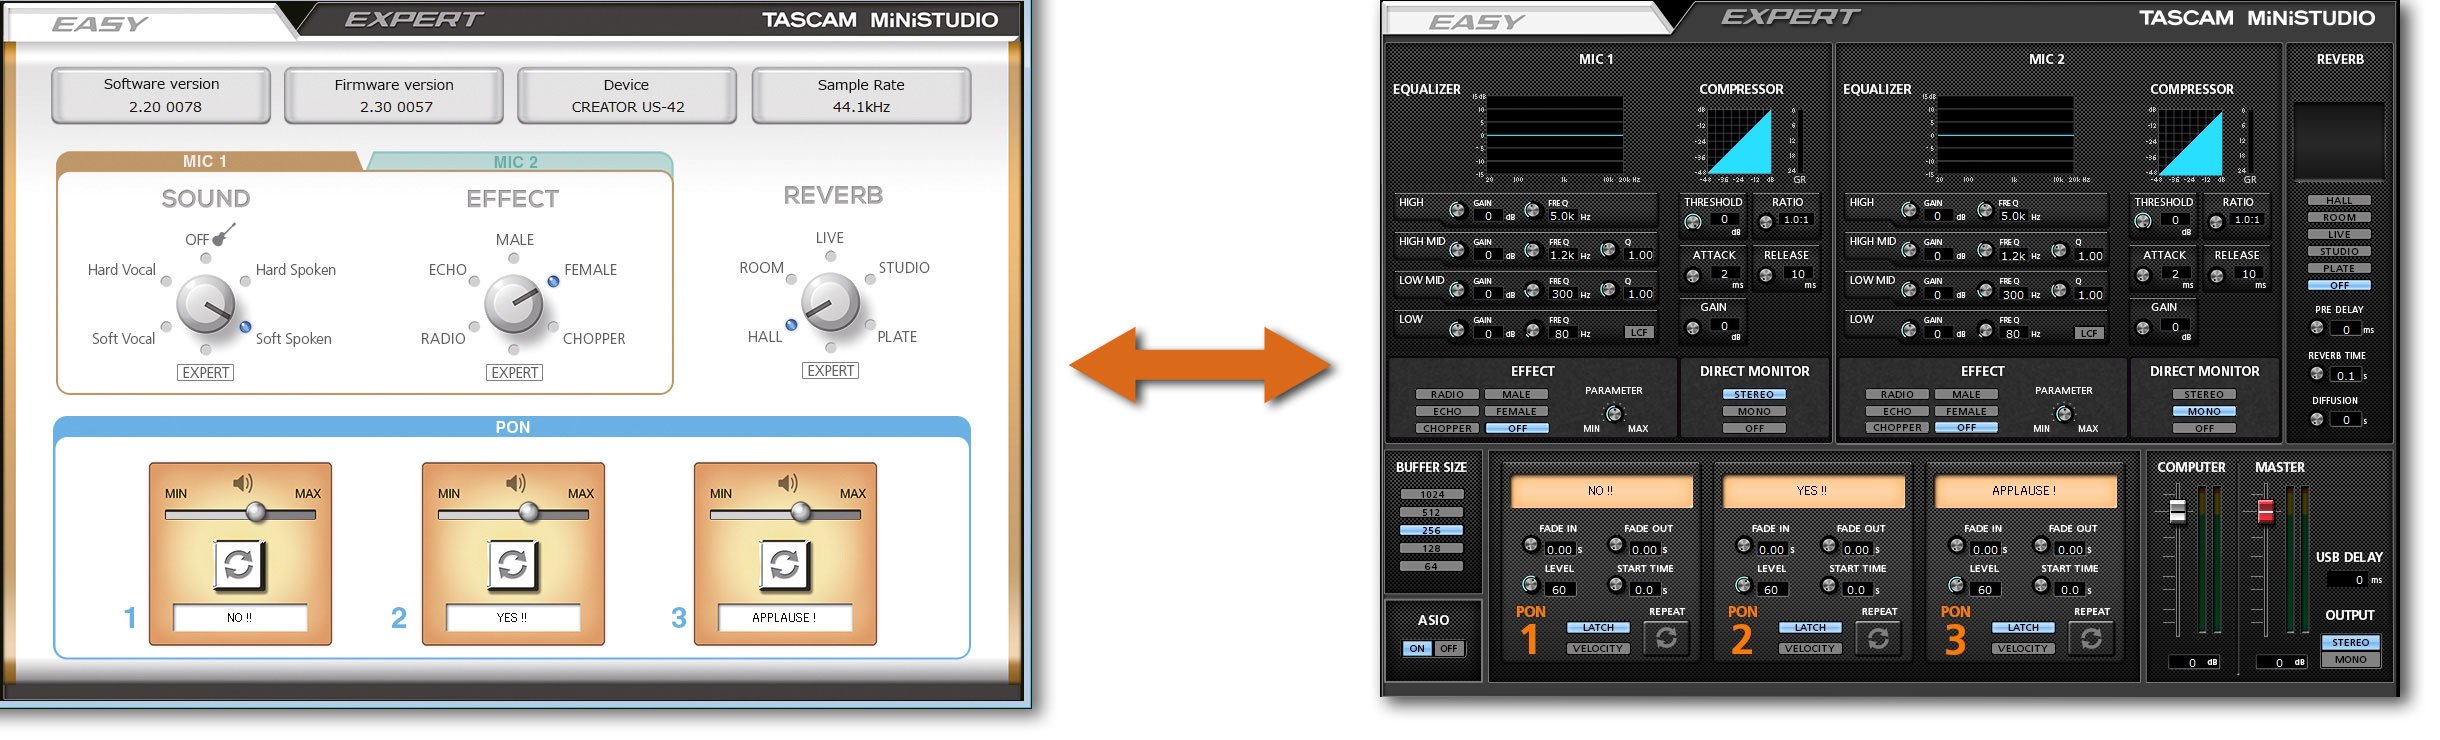
Task: Click the speaker icon above PON 2 slider
Action: pos(515,484)
